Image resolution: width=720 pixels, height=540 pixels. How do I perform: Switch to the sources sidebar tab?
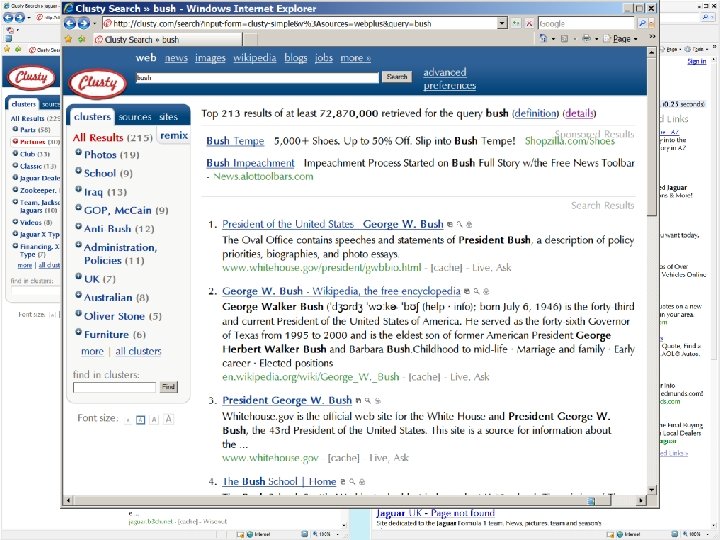coord(135,118)
